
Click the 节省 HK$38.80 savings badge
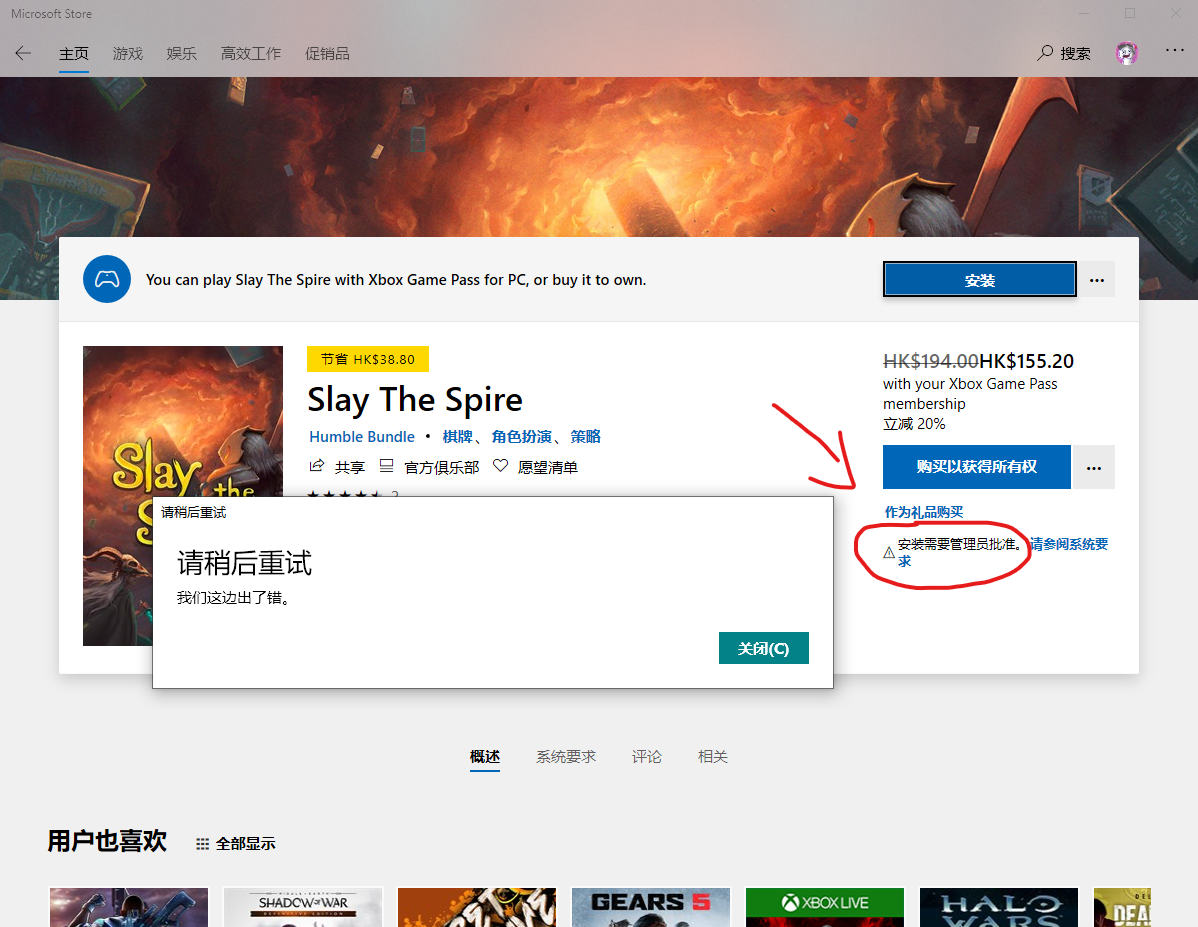[x=367, y=359]
